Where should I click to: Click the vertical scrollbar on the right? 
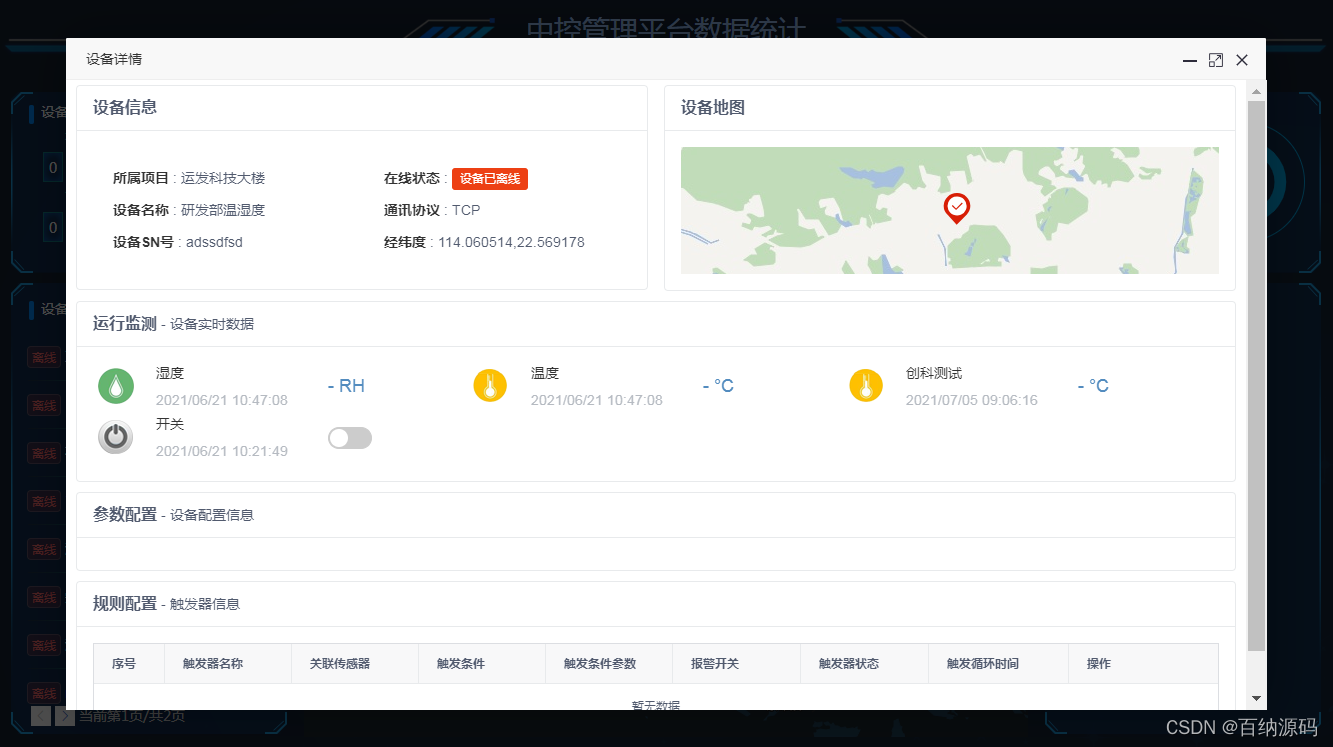[x=1257, y=300]
